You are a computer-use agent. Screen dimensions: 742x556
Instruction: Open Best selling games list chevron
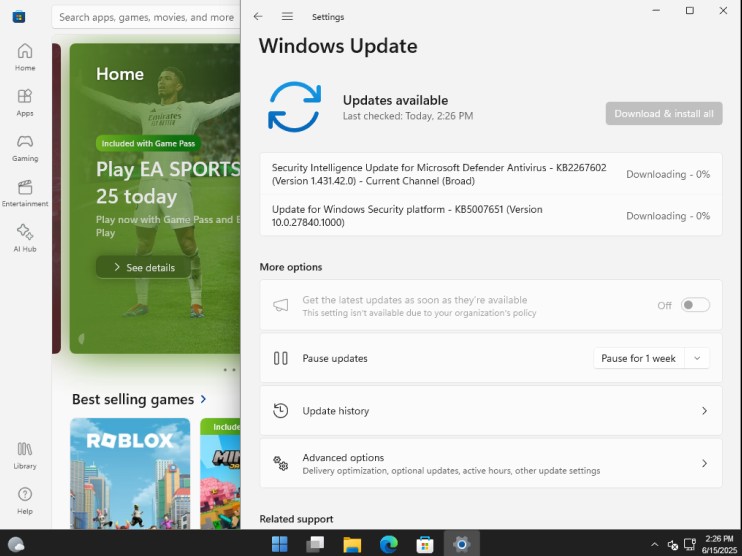[x=203, y=399]
